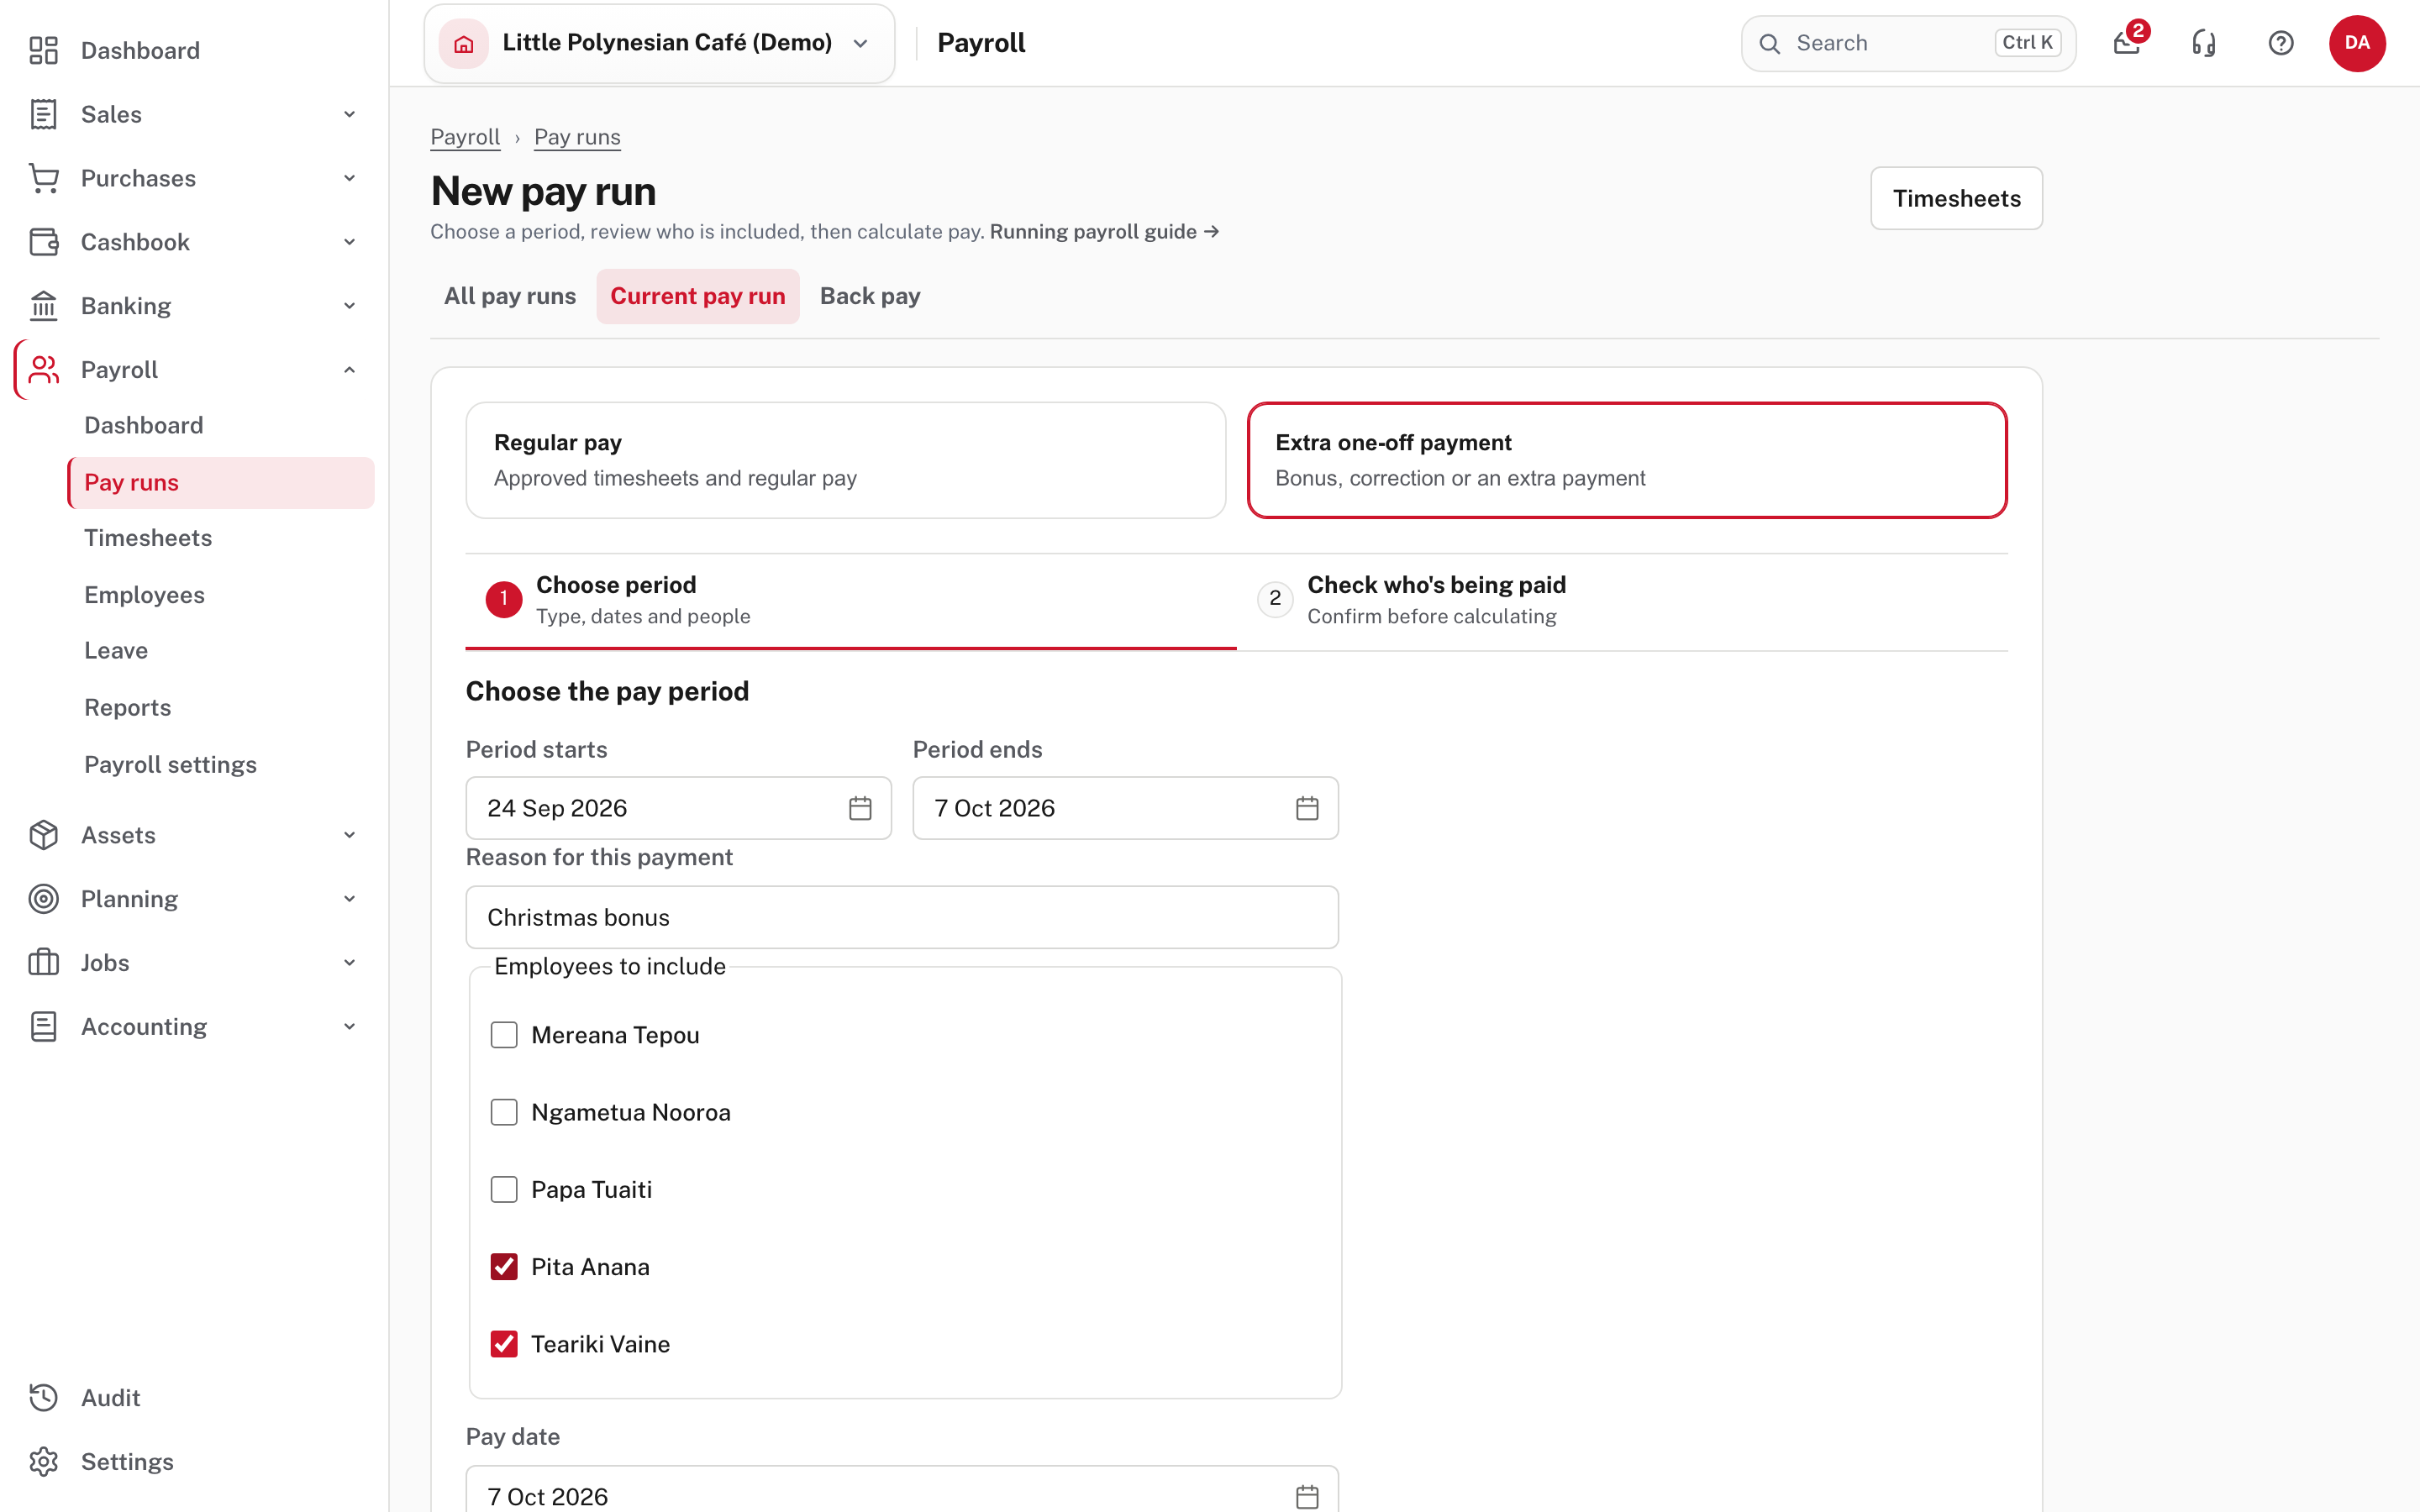Go to Pay runs breadcrumb link

pyautogui.click(x=577, y=137)
